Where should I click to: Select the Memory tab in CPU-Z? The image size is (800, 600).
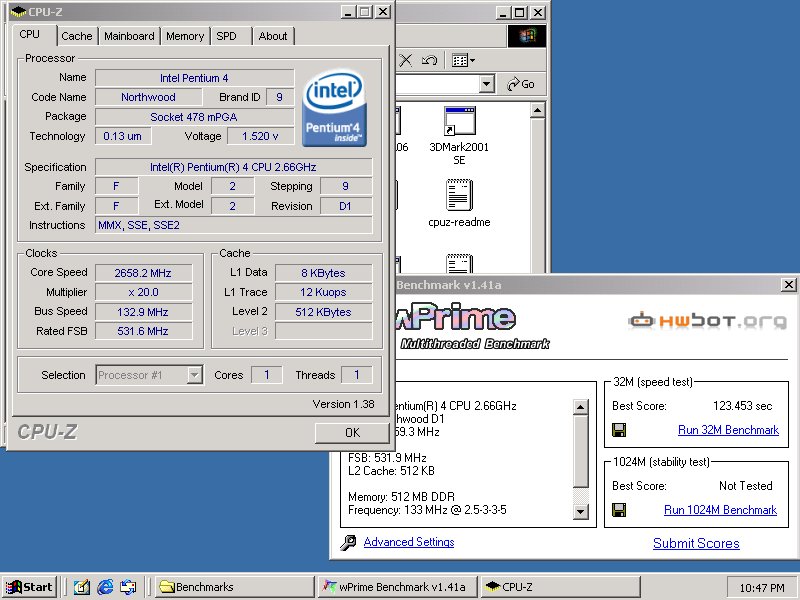[185, 36]
